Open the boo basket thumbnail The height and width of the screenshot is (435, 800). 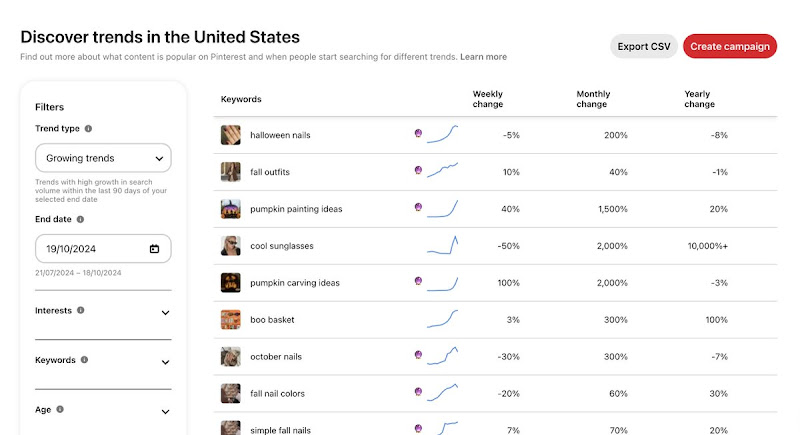click(x=231, y=320)
